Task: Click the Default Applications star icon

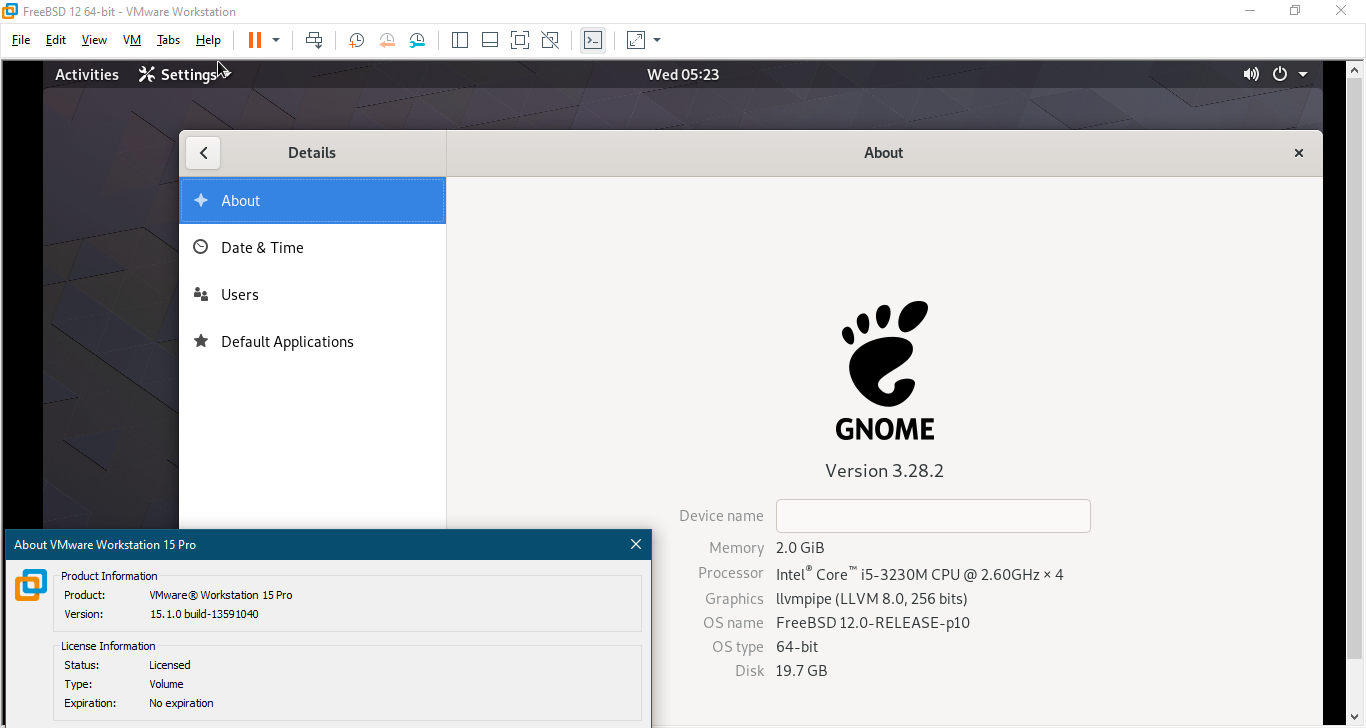Action: 201,341
